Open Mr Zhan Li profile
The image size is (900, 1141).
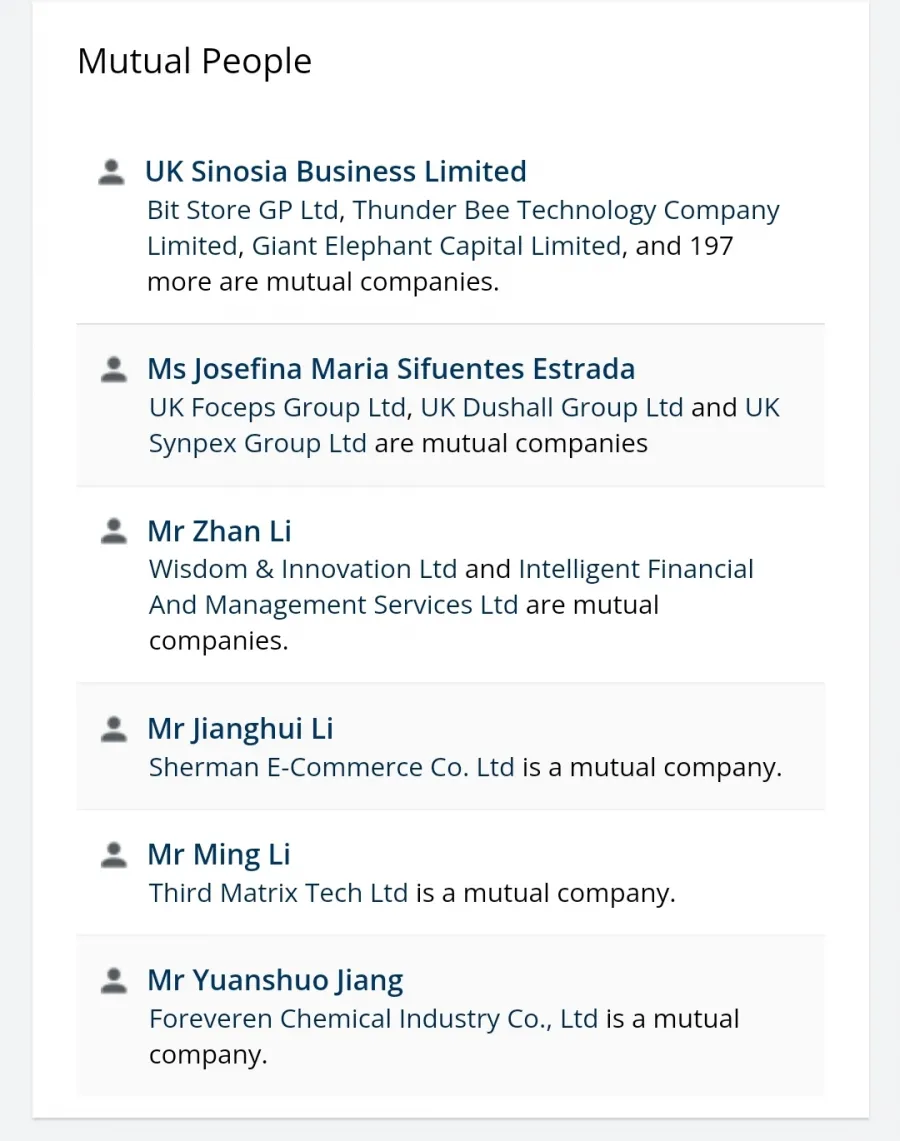coord(220,531)
